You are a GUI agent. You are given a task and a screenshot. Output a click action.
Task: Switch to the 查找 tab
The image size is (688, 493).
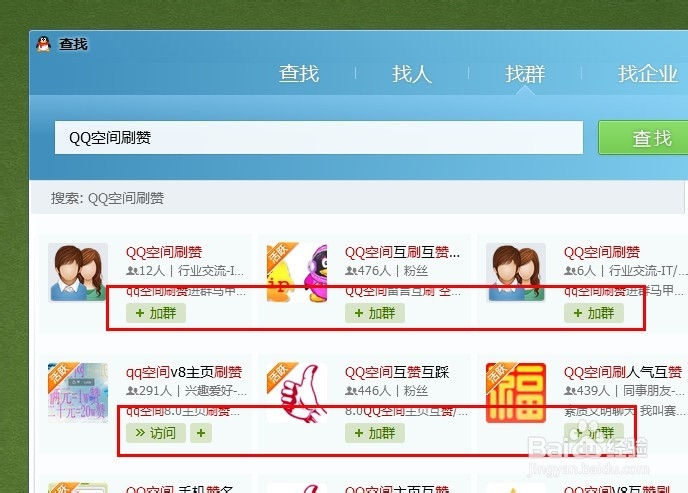(x=298, y=73)
